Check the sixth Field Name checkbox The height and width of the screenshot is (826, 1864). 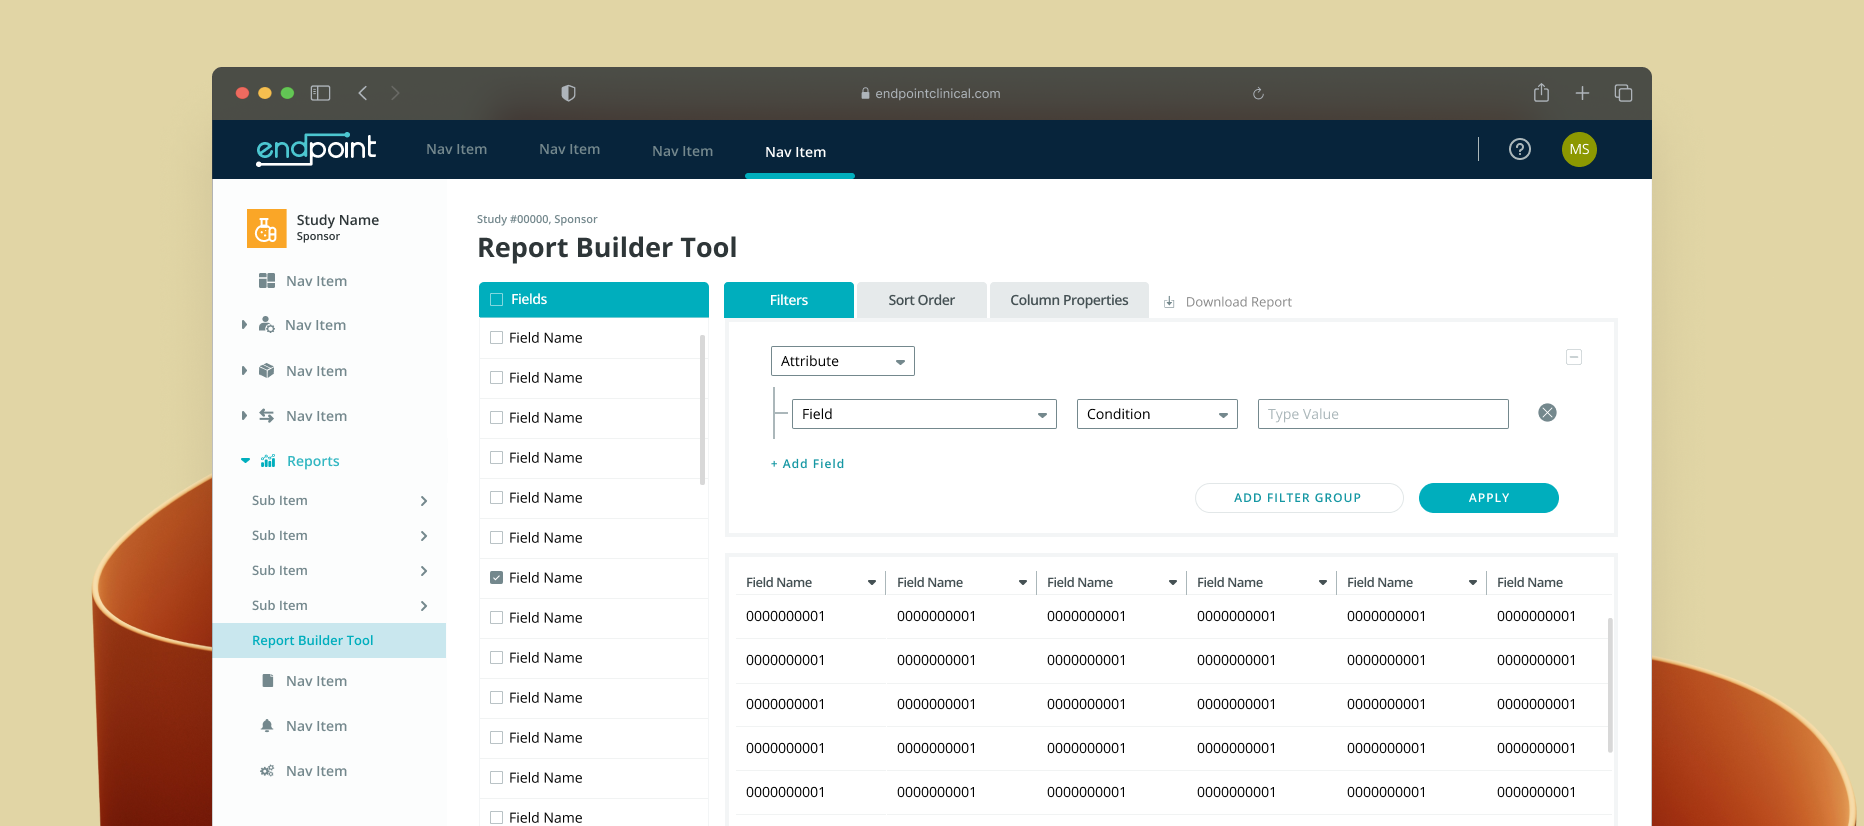pyautogui.click(x=496, y=538)
